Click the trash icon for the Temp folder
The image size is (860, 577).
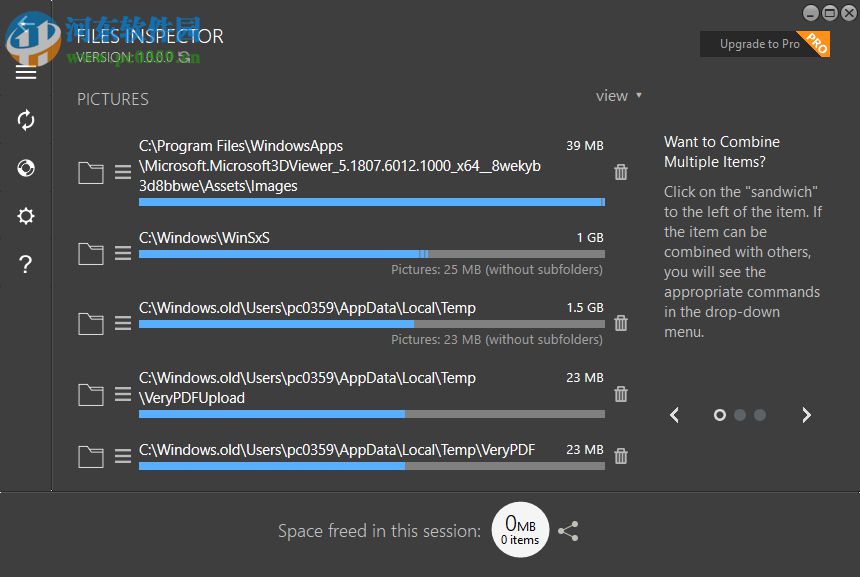tap(621, 323)
